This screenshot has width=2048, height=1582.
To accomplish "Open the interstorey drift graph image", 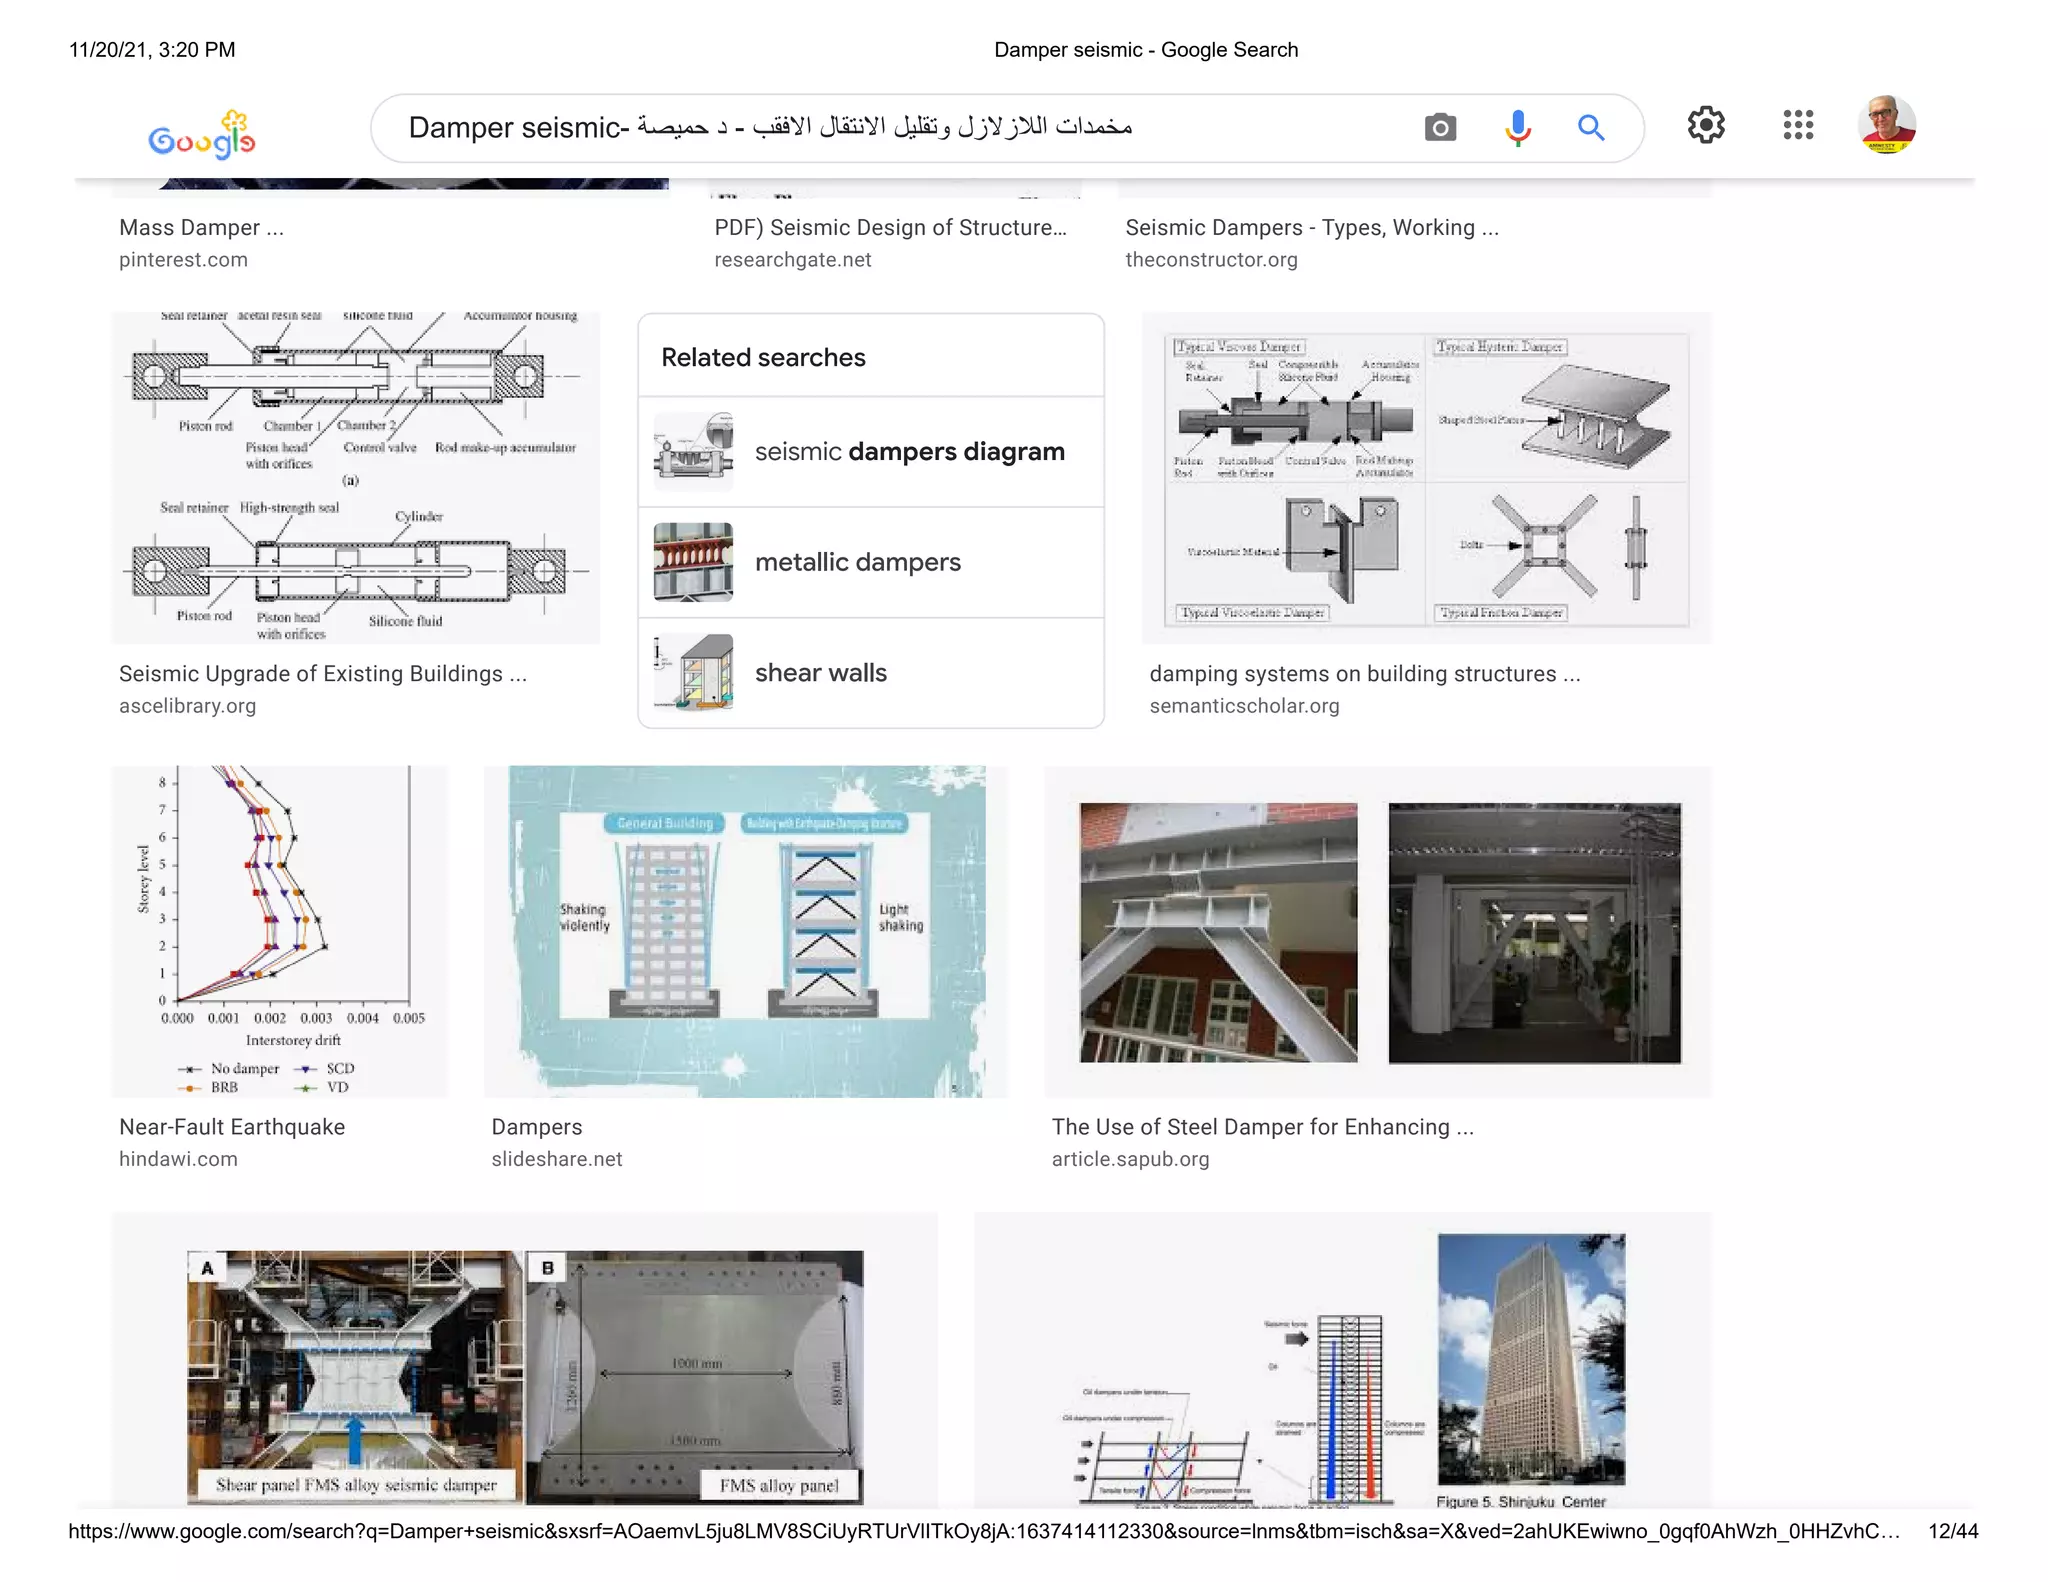I will point(280,930).
